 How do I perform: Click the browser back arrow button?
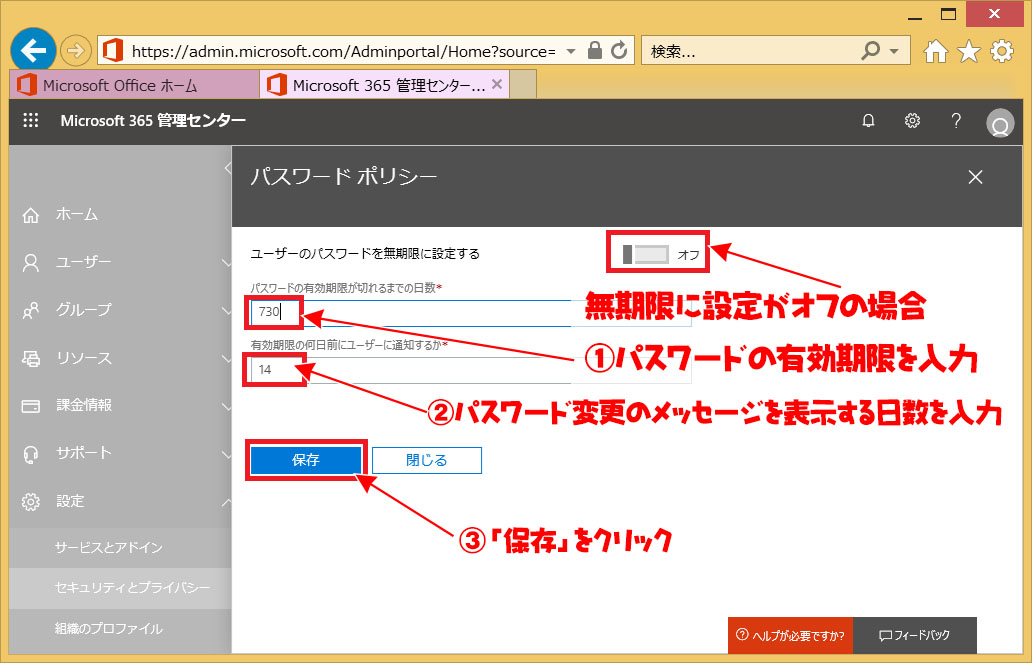(33, 49)
